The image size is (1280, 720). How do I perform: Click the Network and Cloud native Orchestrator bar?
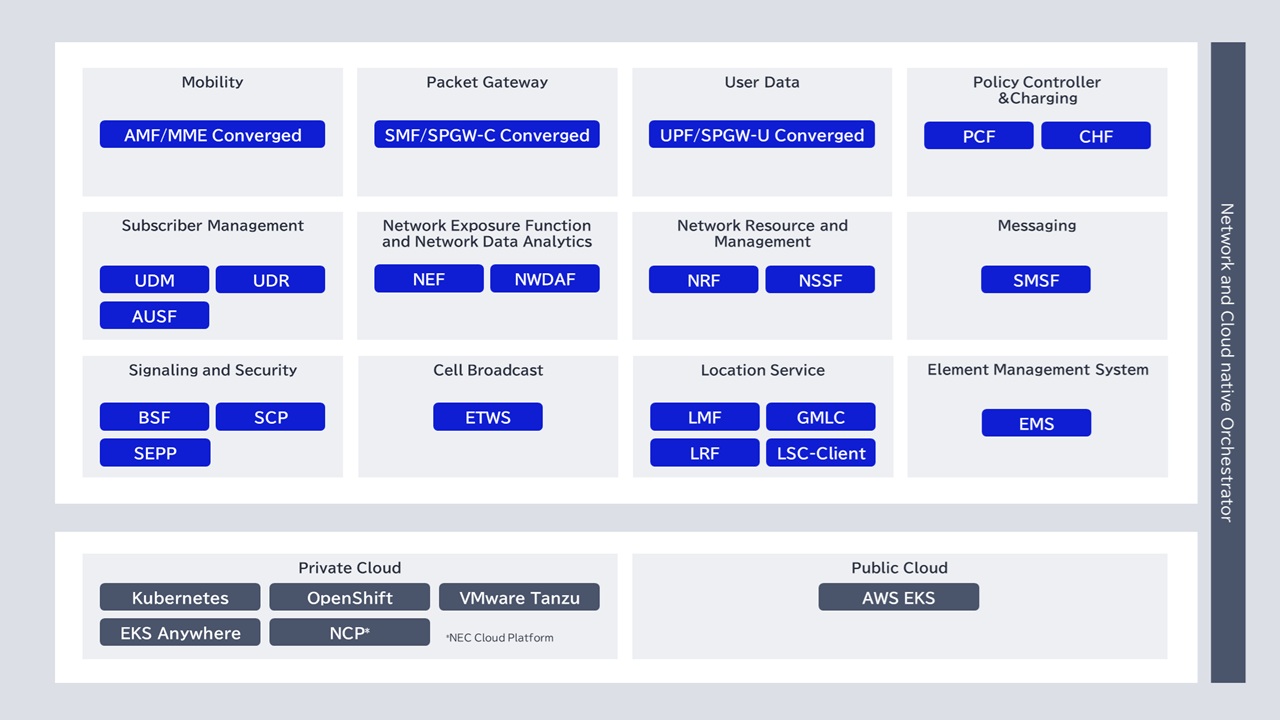coord(1227,362)
